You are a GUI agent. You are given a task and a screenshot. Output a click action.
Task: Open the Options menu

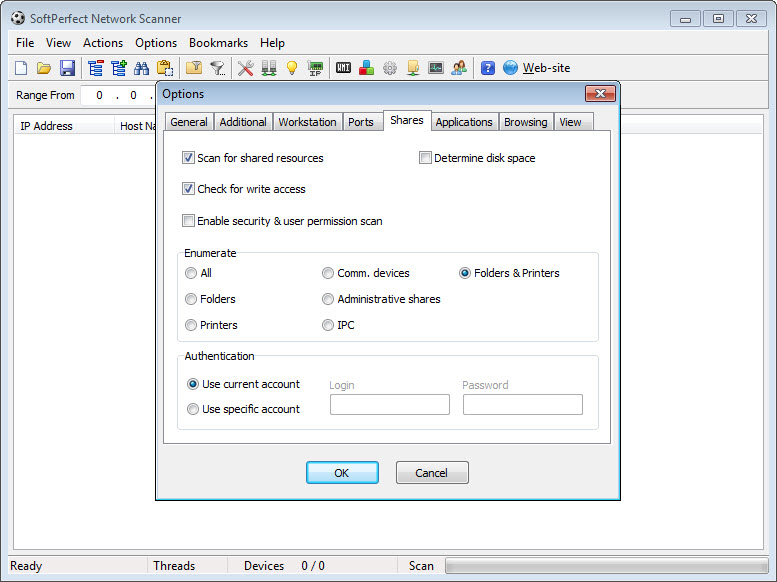[x=156, y=43]
